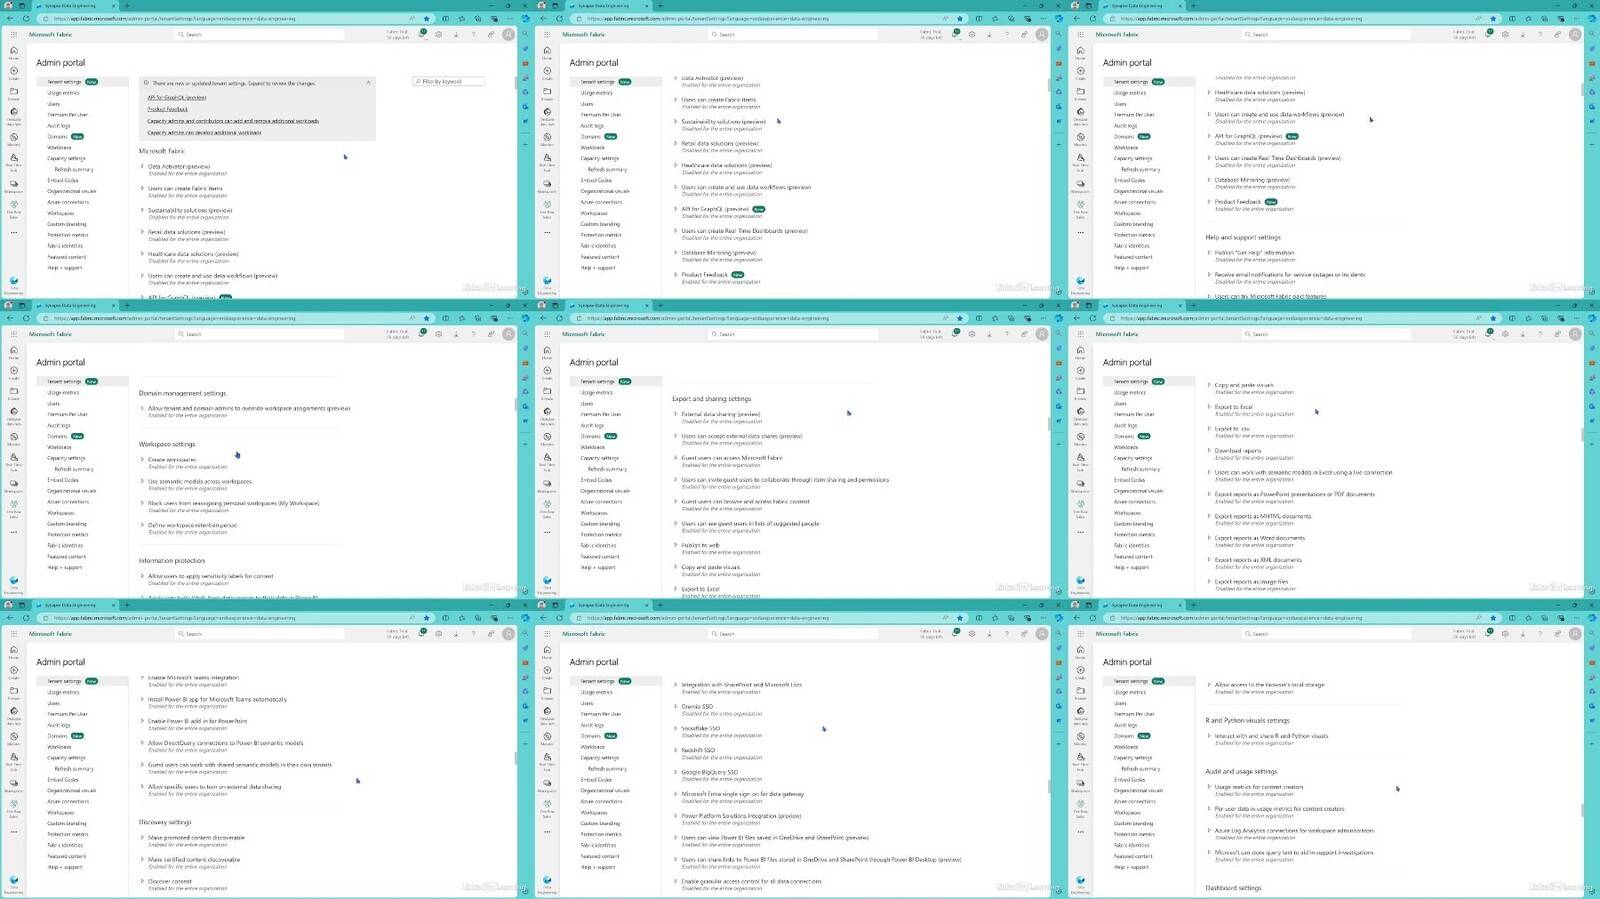Expand Usage metrics for content creators setting
1600x899 pixels.
1209,787
